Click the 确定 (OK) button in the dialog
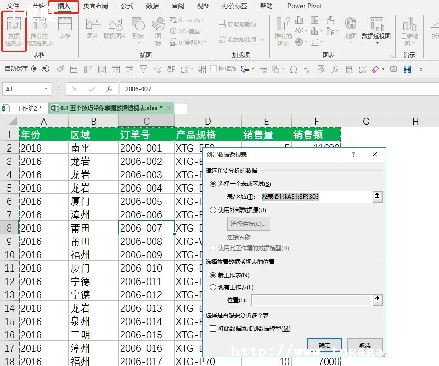The width and height of the screenshot is (439, 366). (324, 345)
